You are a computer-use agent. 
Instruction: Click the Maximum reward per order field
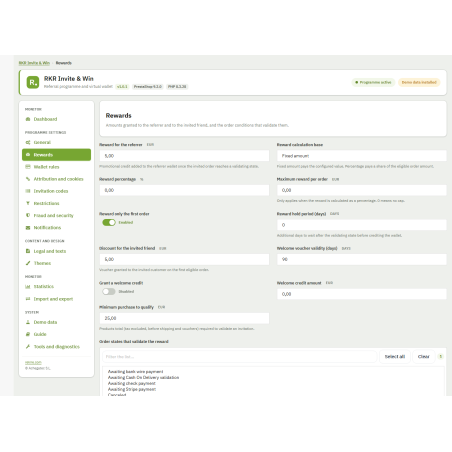362,190
